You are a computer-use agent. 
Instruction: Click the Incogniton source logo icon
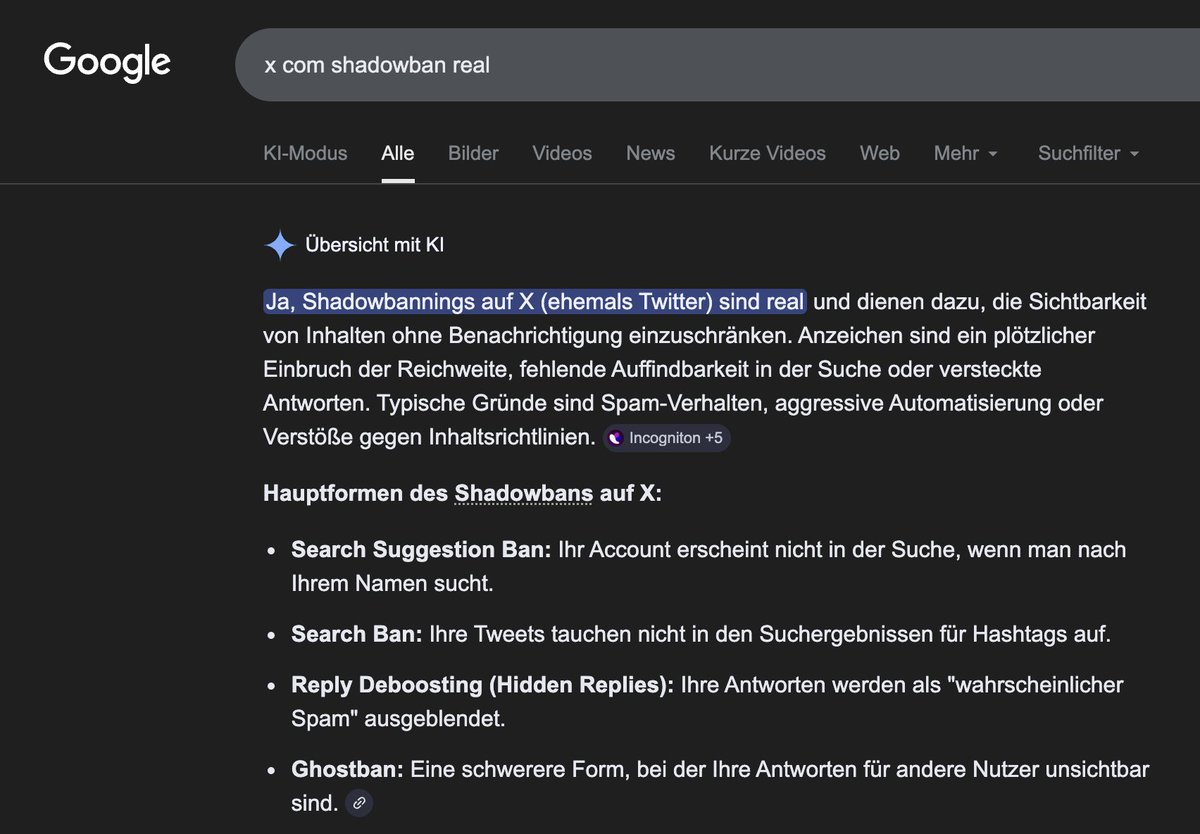[x=616, y=438]
